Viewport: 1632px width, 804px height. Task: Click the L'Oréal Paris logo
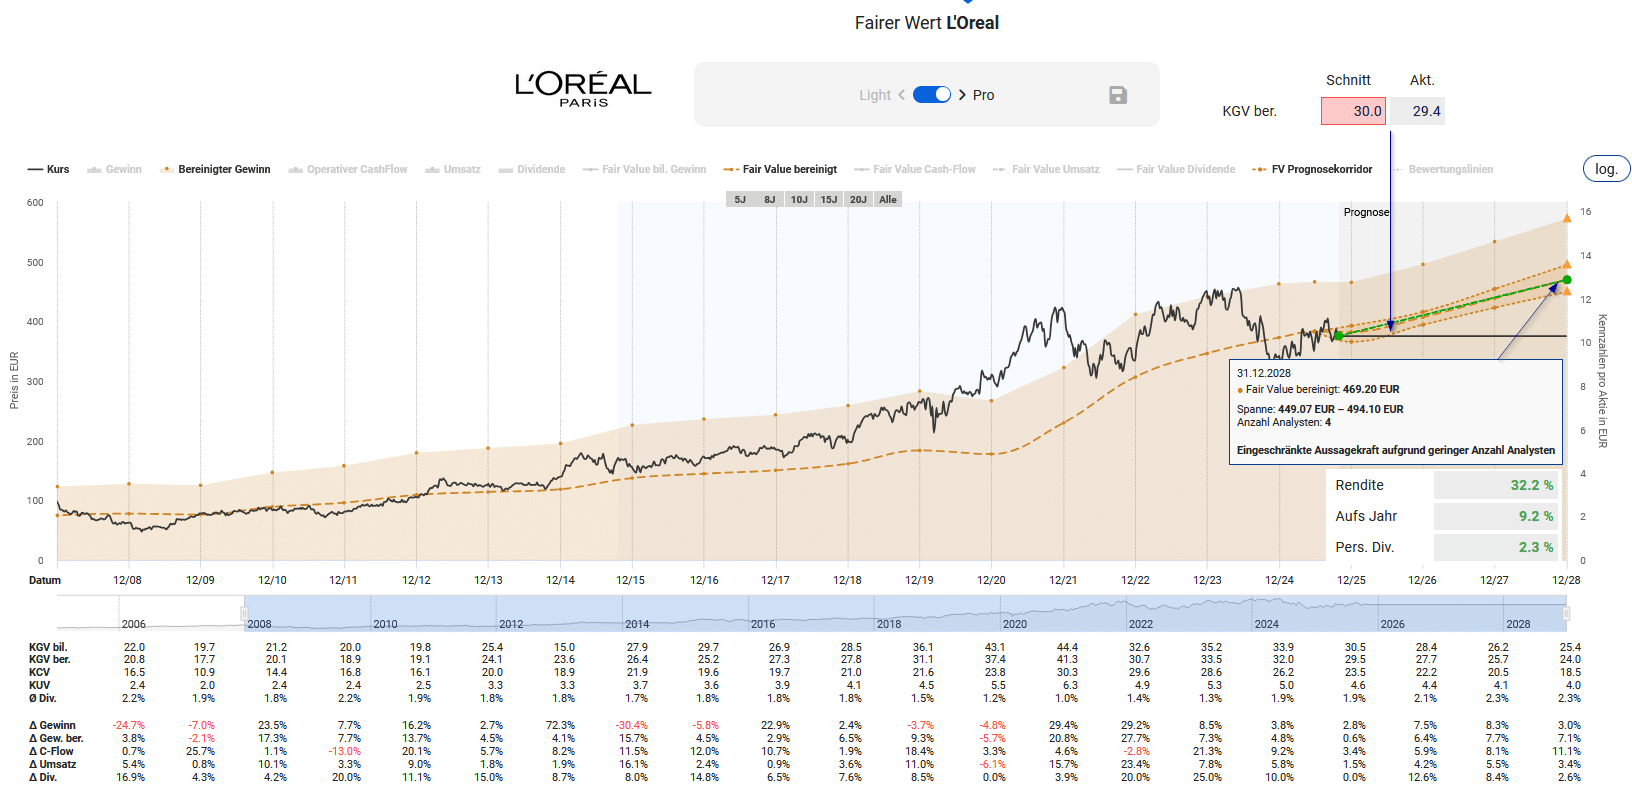pos(583,88)
